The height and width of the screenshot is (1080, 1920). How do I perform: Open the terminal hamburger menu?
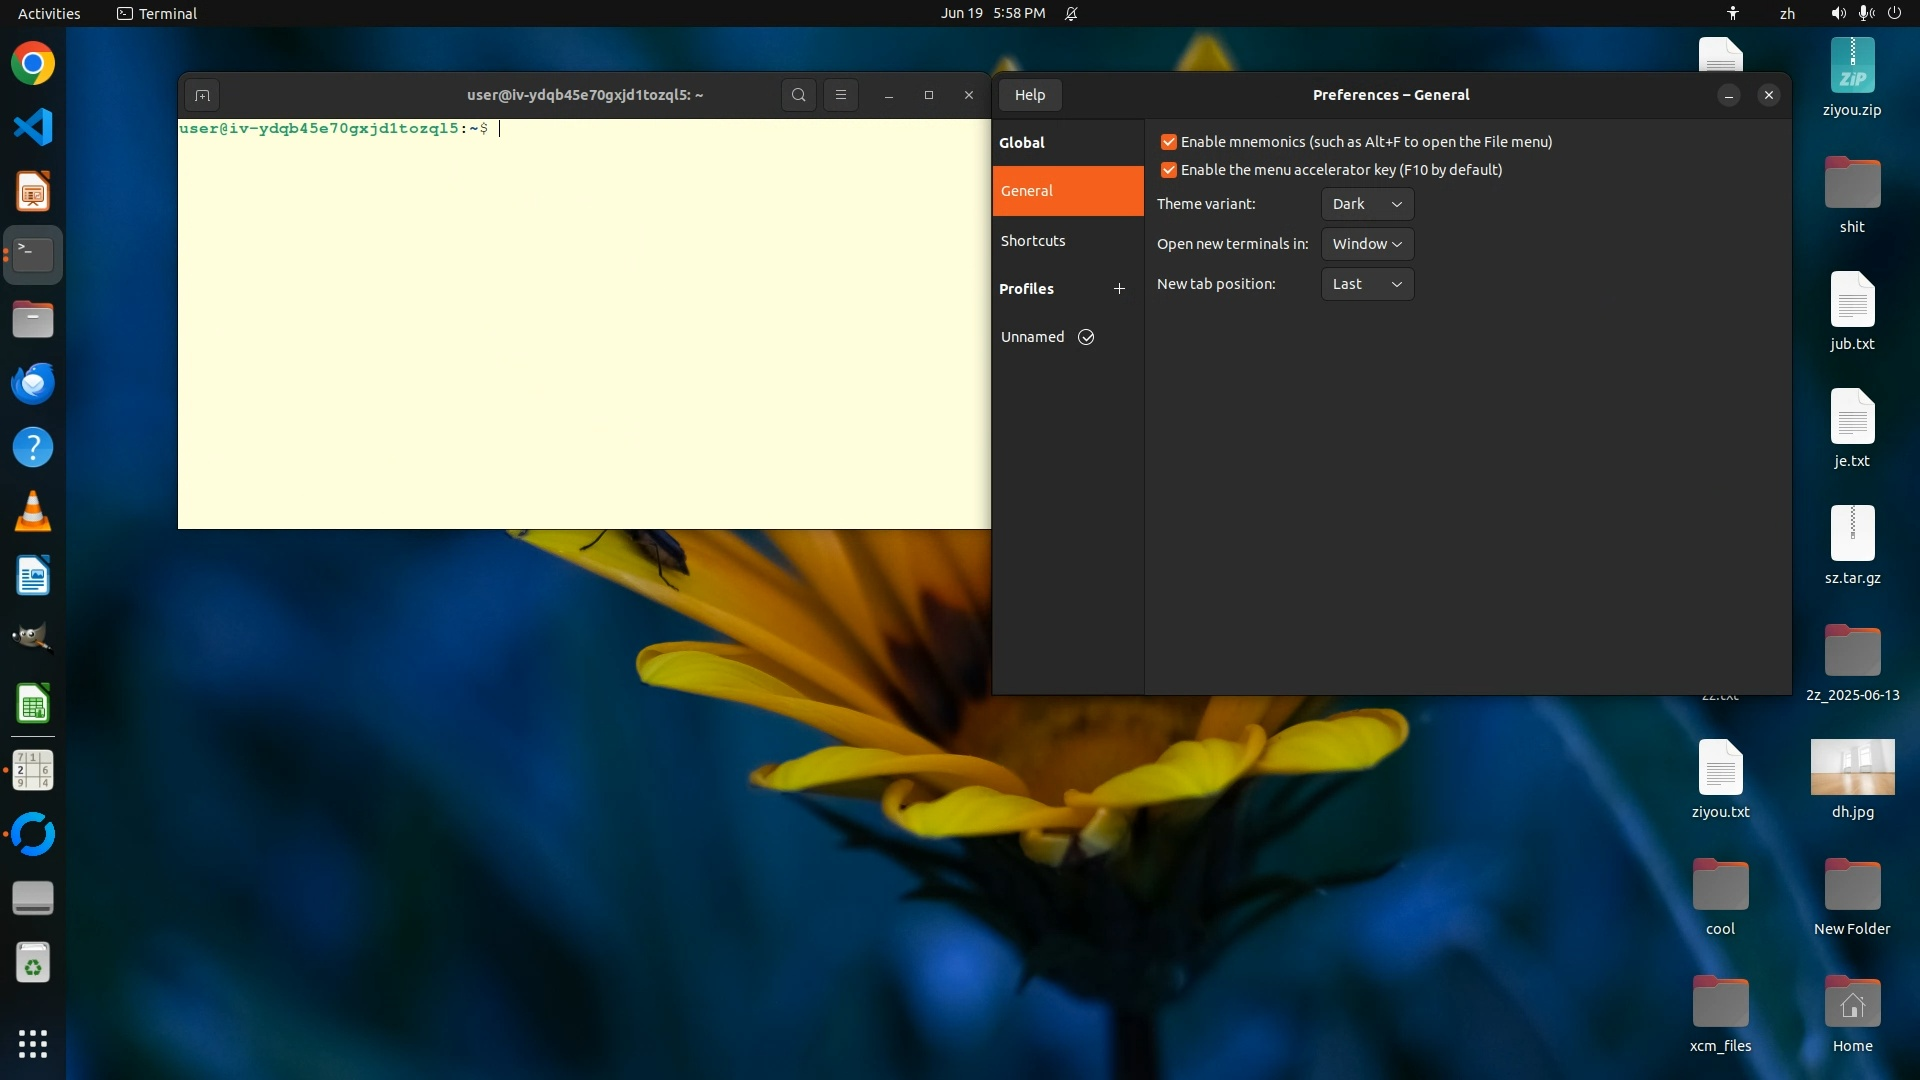840,95
